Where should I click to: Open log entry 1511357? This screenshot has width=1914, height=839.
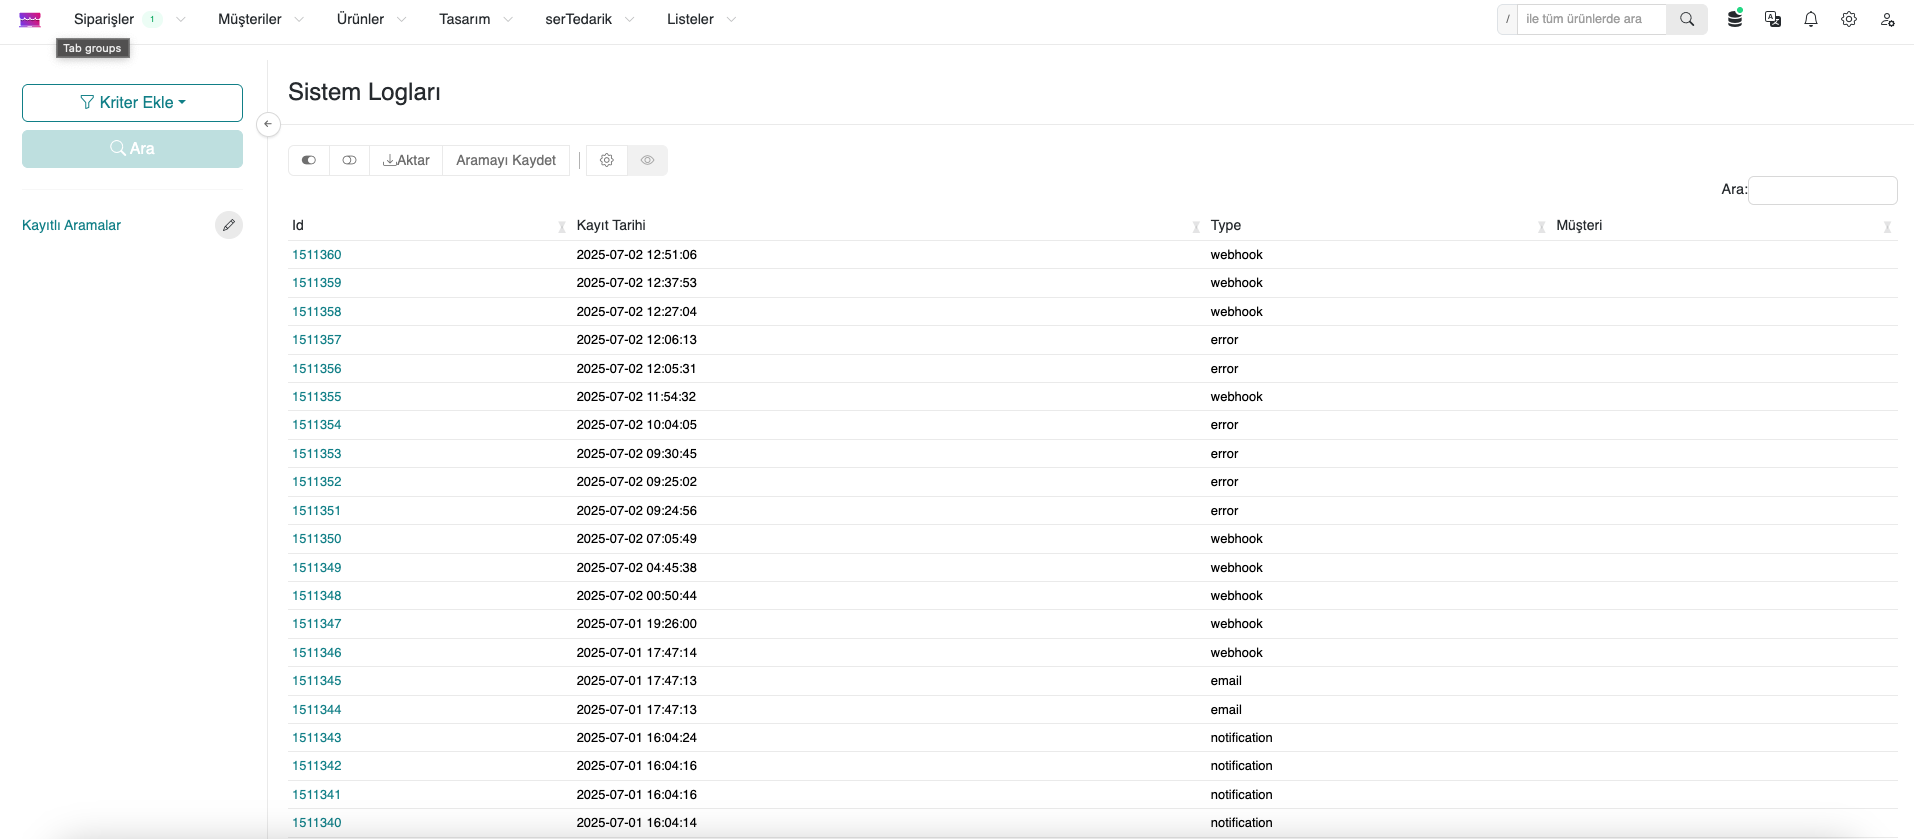coord(317,340)
